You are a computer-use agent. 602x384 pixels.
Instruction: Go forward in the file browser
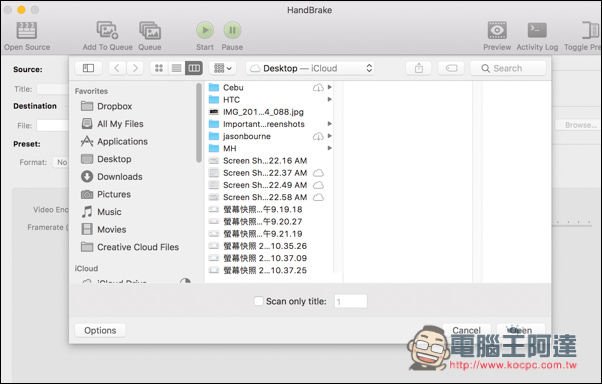coord(135,68)
